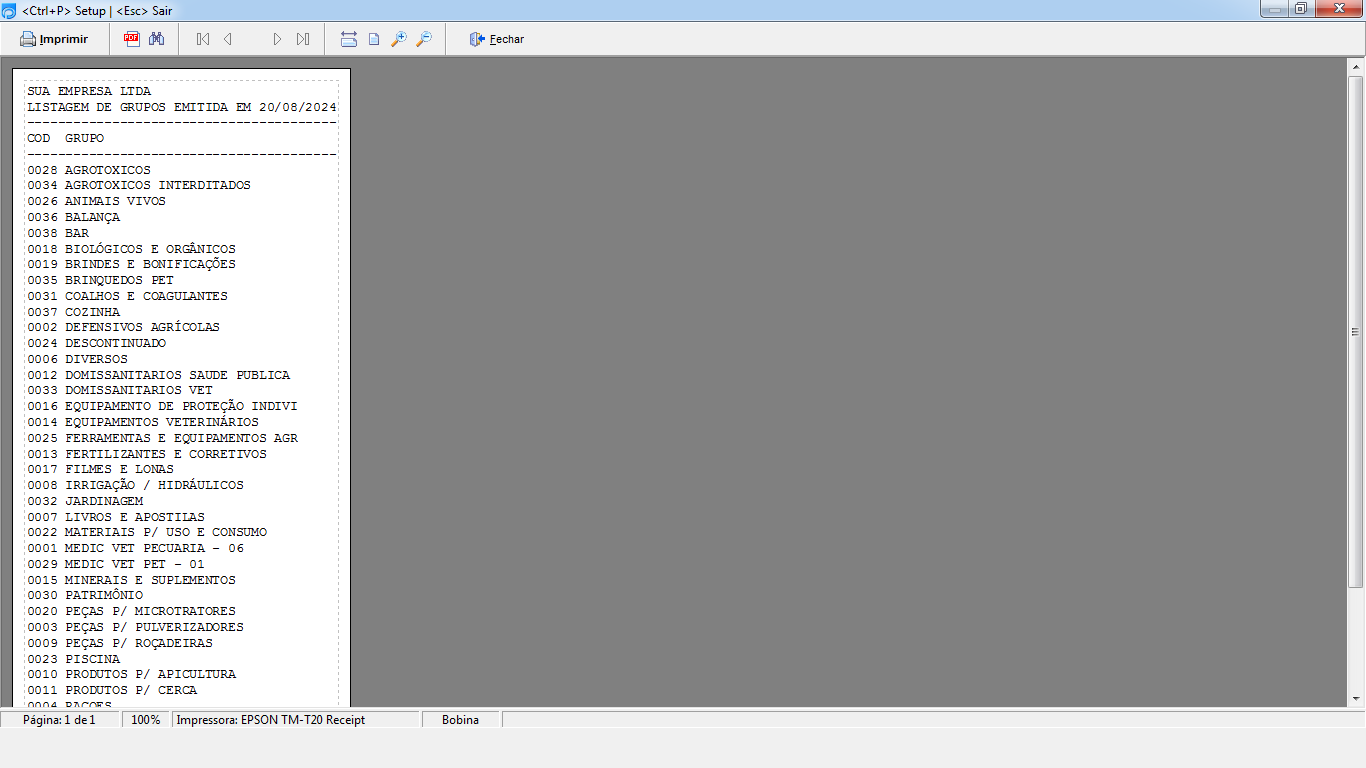
Task: Select the '0029 MEDIC VET PET - 01' row
Action: (116, 564)
